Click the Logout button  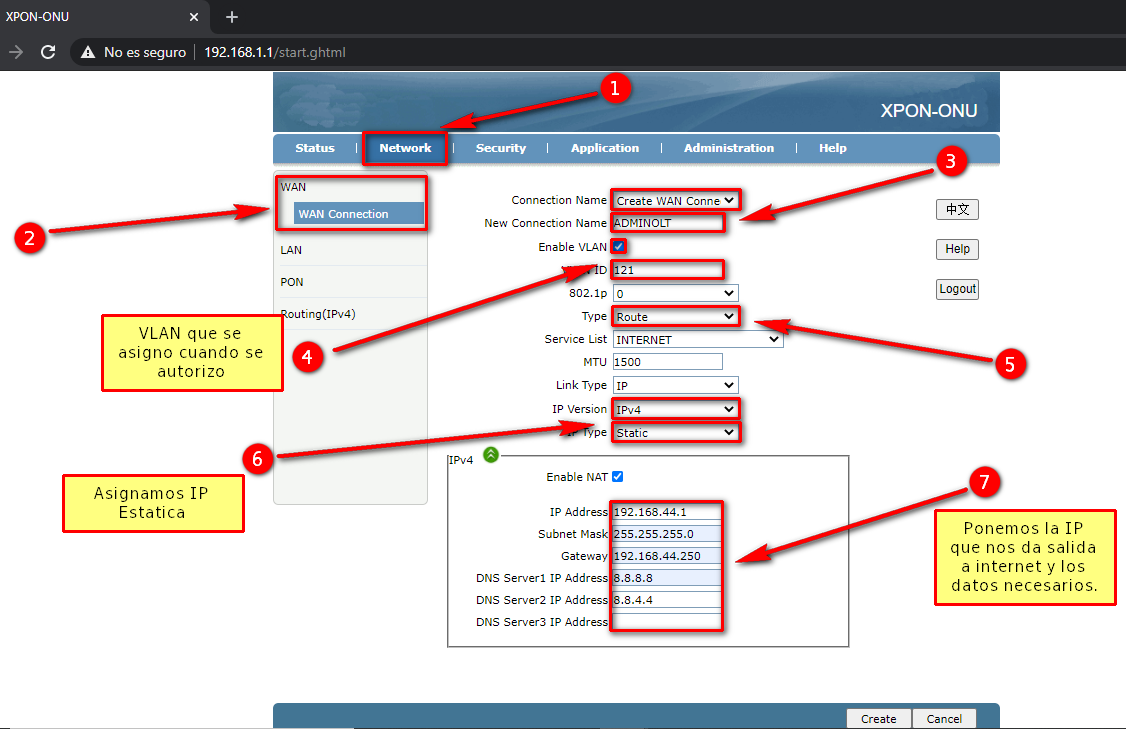point(957,289)
